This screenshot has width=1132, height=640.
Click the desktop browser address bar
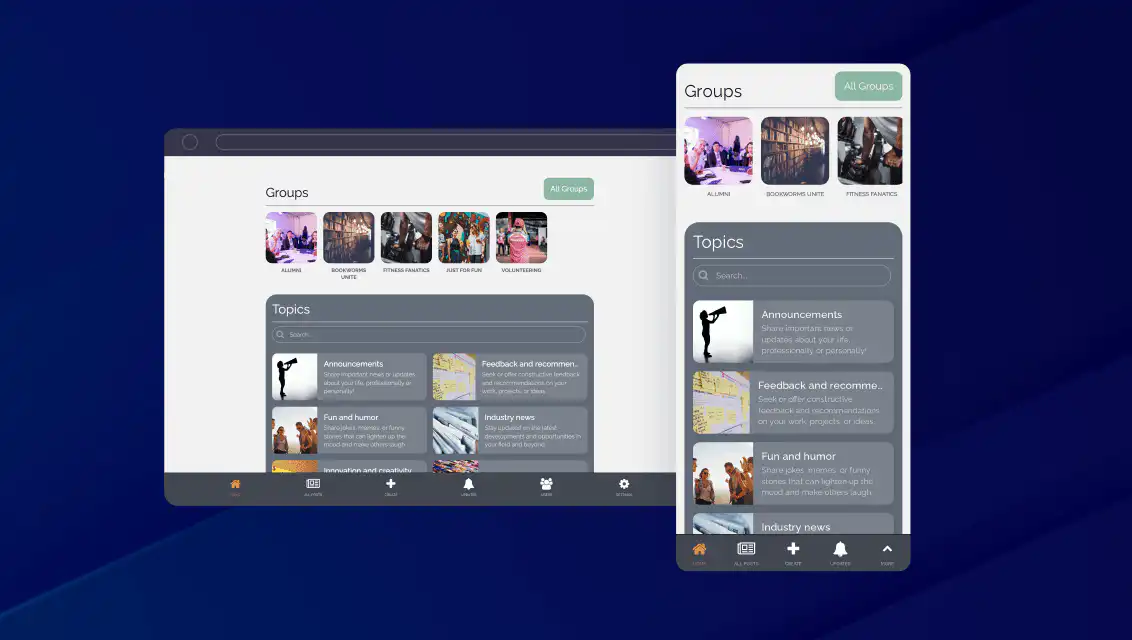pos(445,142)
